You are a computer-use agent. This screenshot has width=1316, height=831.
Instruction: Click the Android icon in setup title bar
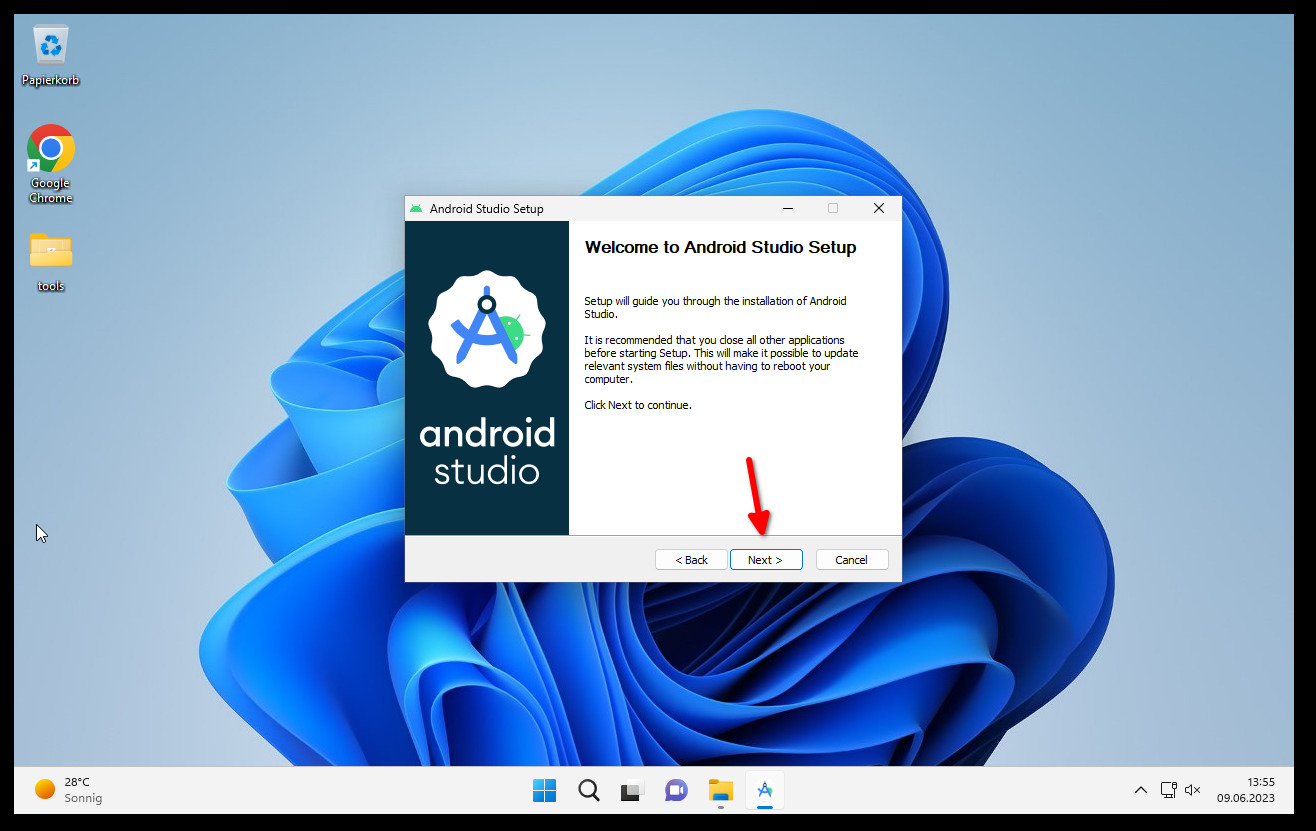click(416, 208)
